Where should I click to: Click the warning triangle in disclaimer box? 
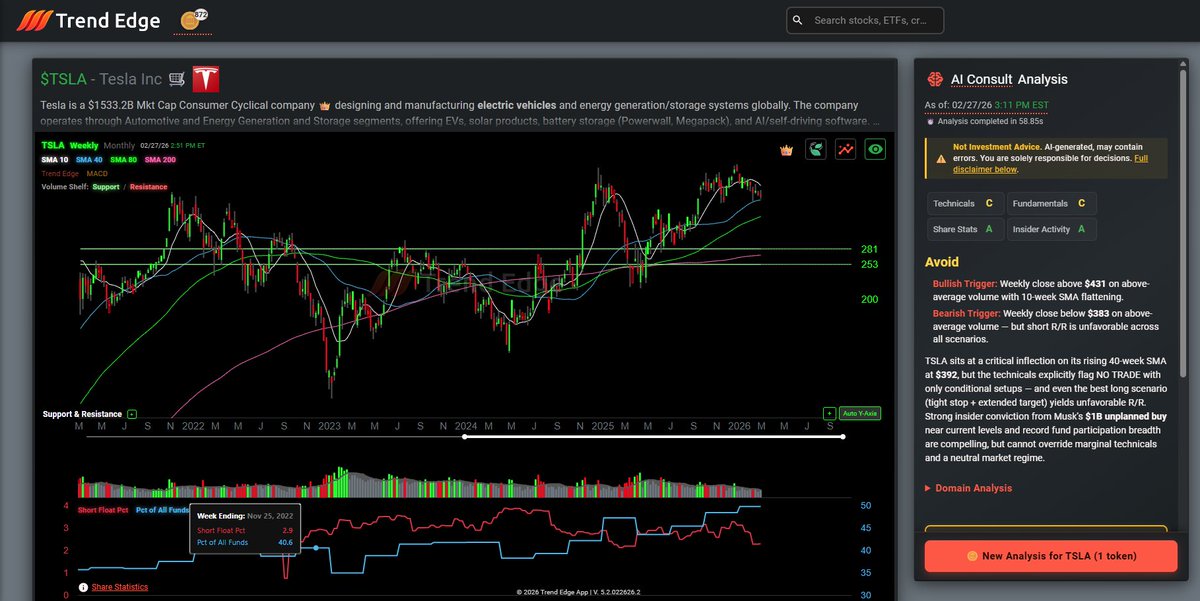coord(941,158)
